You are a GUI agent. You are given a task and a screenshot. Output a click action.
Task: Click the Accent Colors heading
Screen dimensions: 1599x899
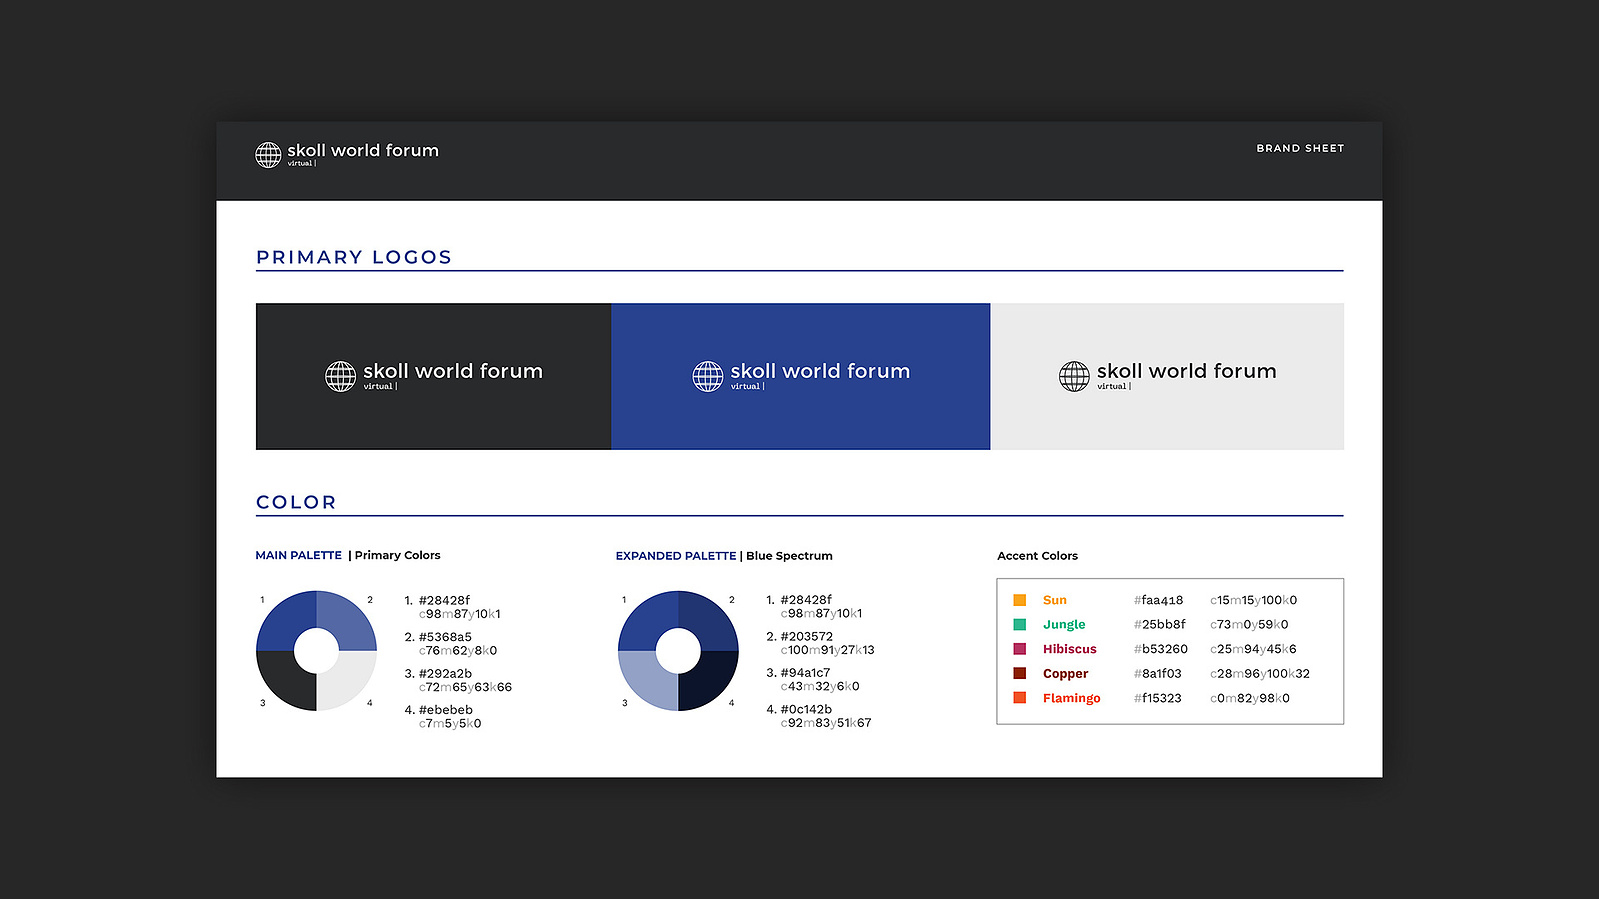pos(1037,556)
